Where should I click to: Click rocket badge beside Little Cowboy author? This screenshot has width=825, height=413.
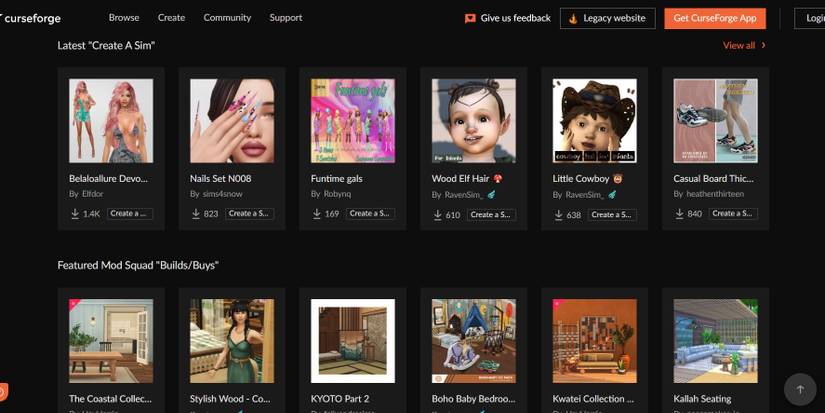click(x=612, y=195)
